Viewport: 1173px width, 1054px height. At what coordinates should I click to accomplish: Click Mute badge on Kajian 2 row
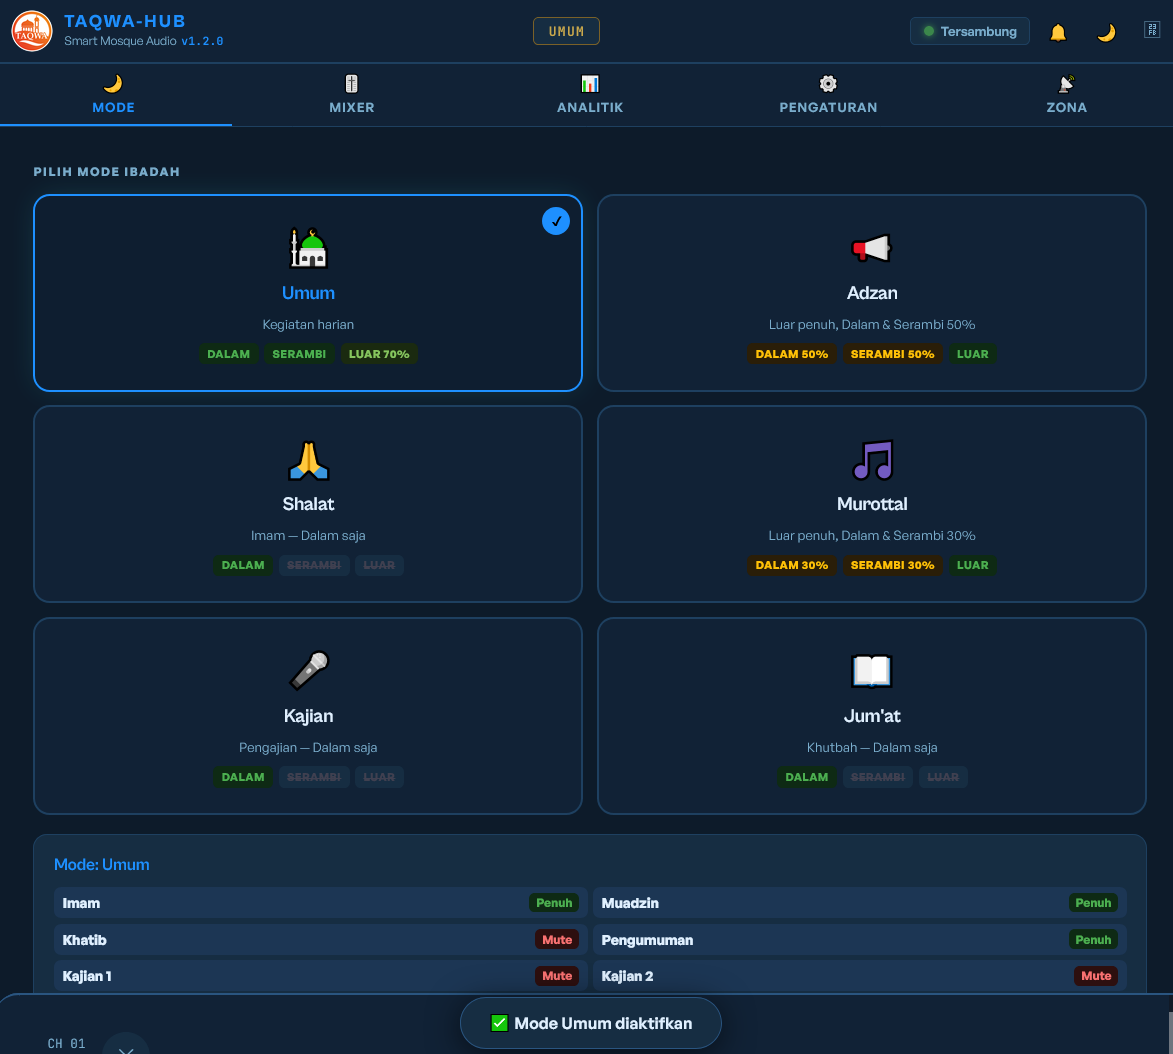click(x=1096, y=975)
